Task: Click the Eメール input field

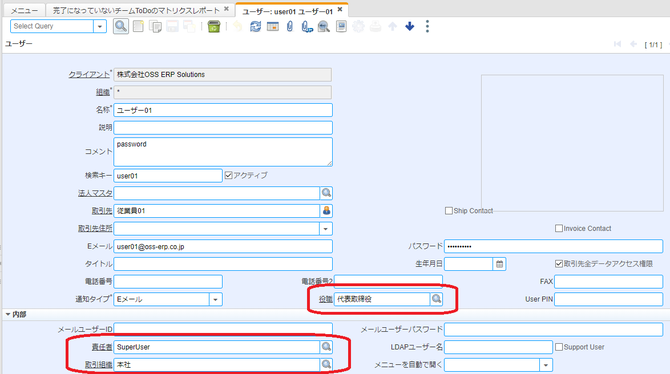Action: (223, 246)
